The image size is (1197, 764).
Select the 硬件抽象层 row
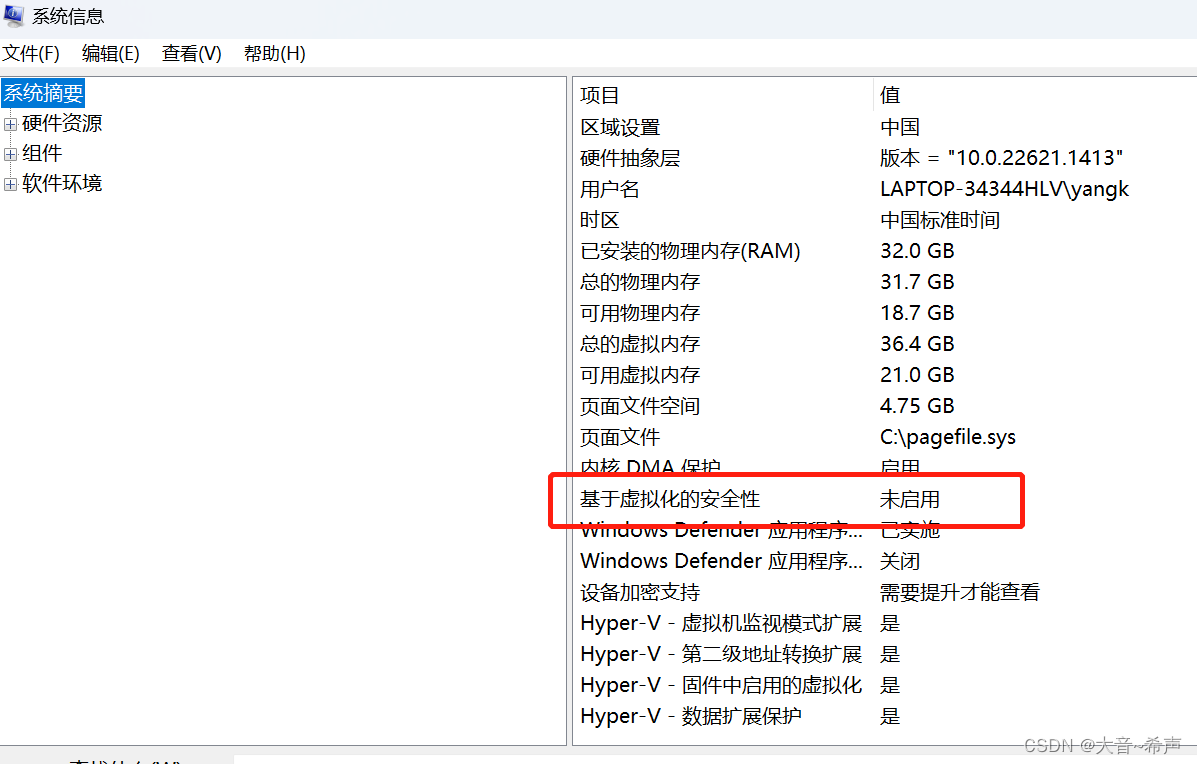886,158
